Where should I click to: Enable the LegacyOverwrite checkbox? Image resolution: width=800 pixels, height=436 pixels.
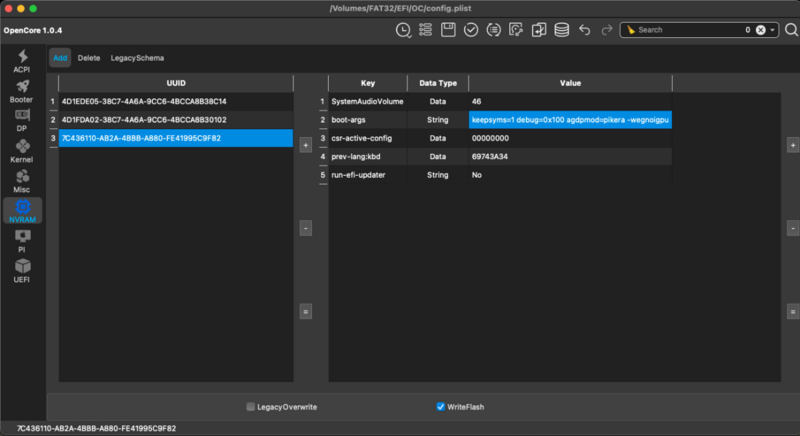click(251, 407)
